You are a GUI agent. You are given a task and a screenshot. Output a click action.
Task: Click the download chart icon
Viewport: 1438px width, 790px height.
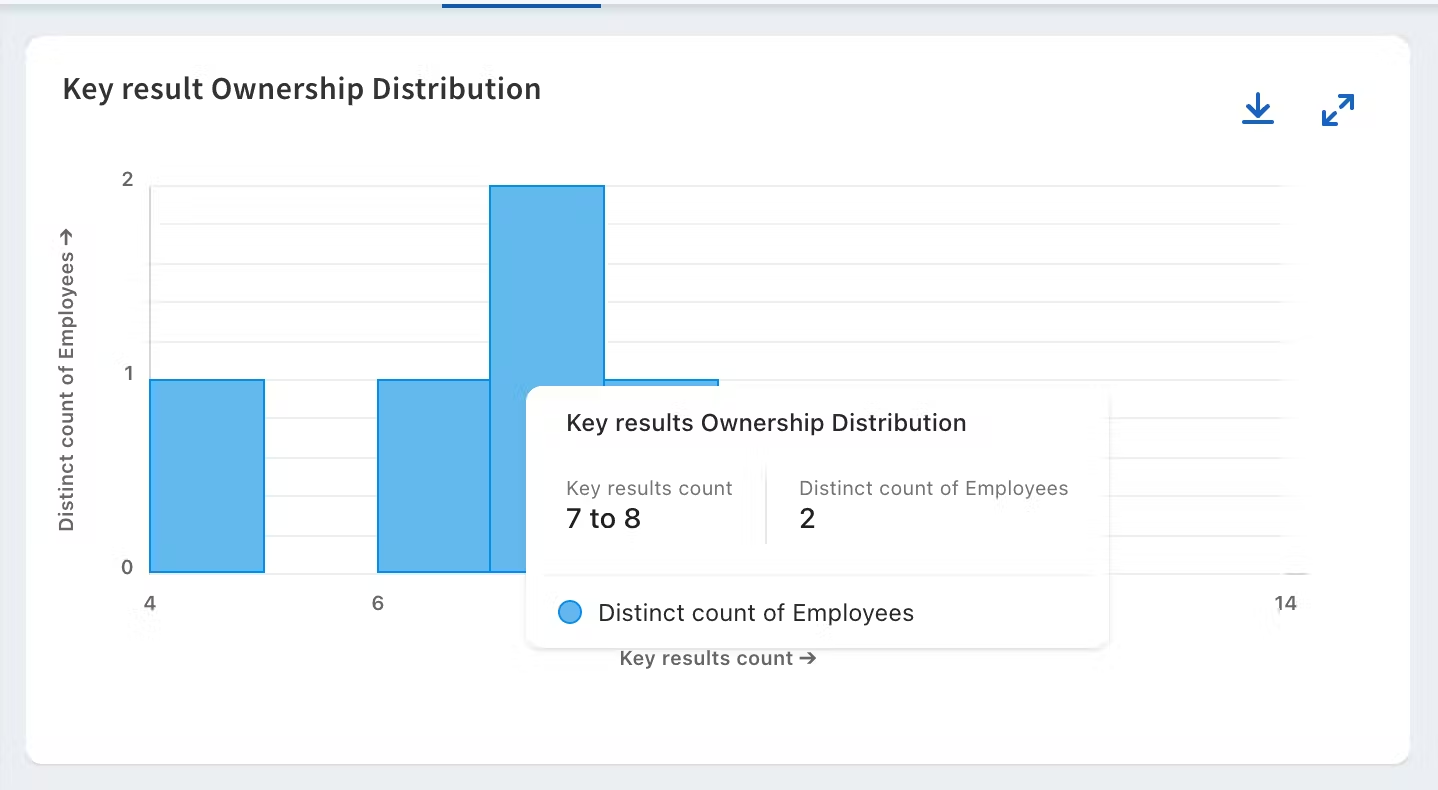pyautogui.click(x=1257, y=109)
